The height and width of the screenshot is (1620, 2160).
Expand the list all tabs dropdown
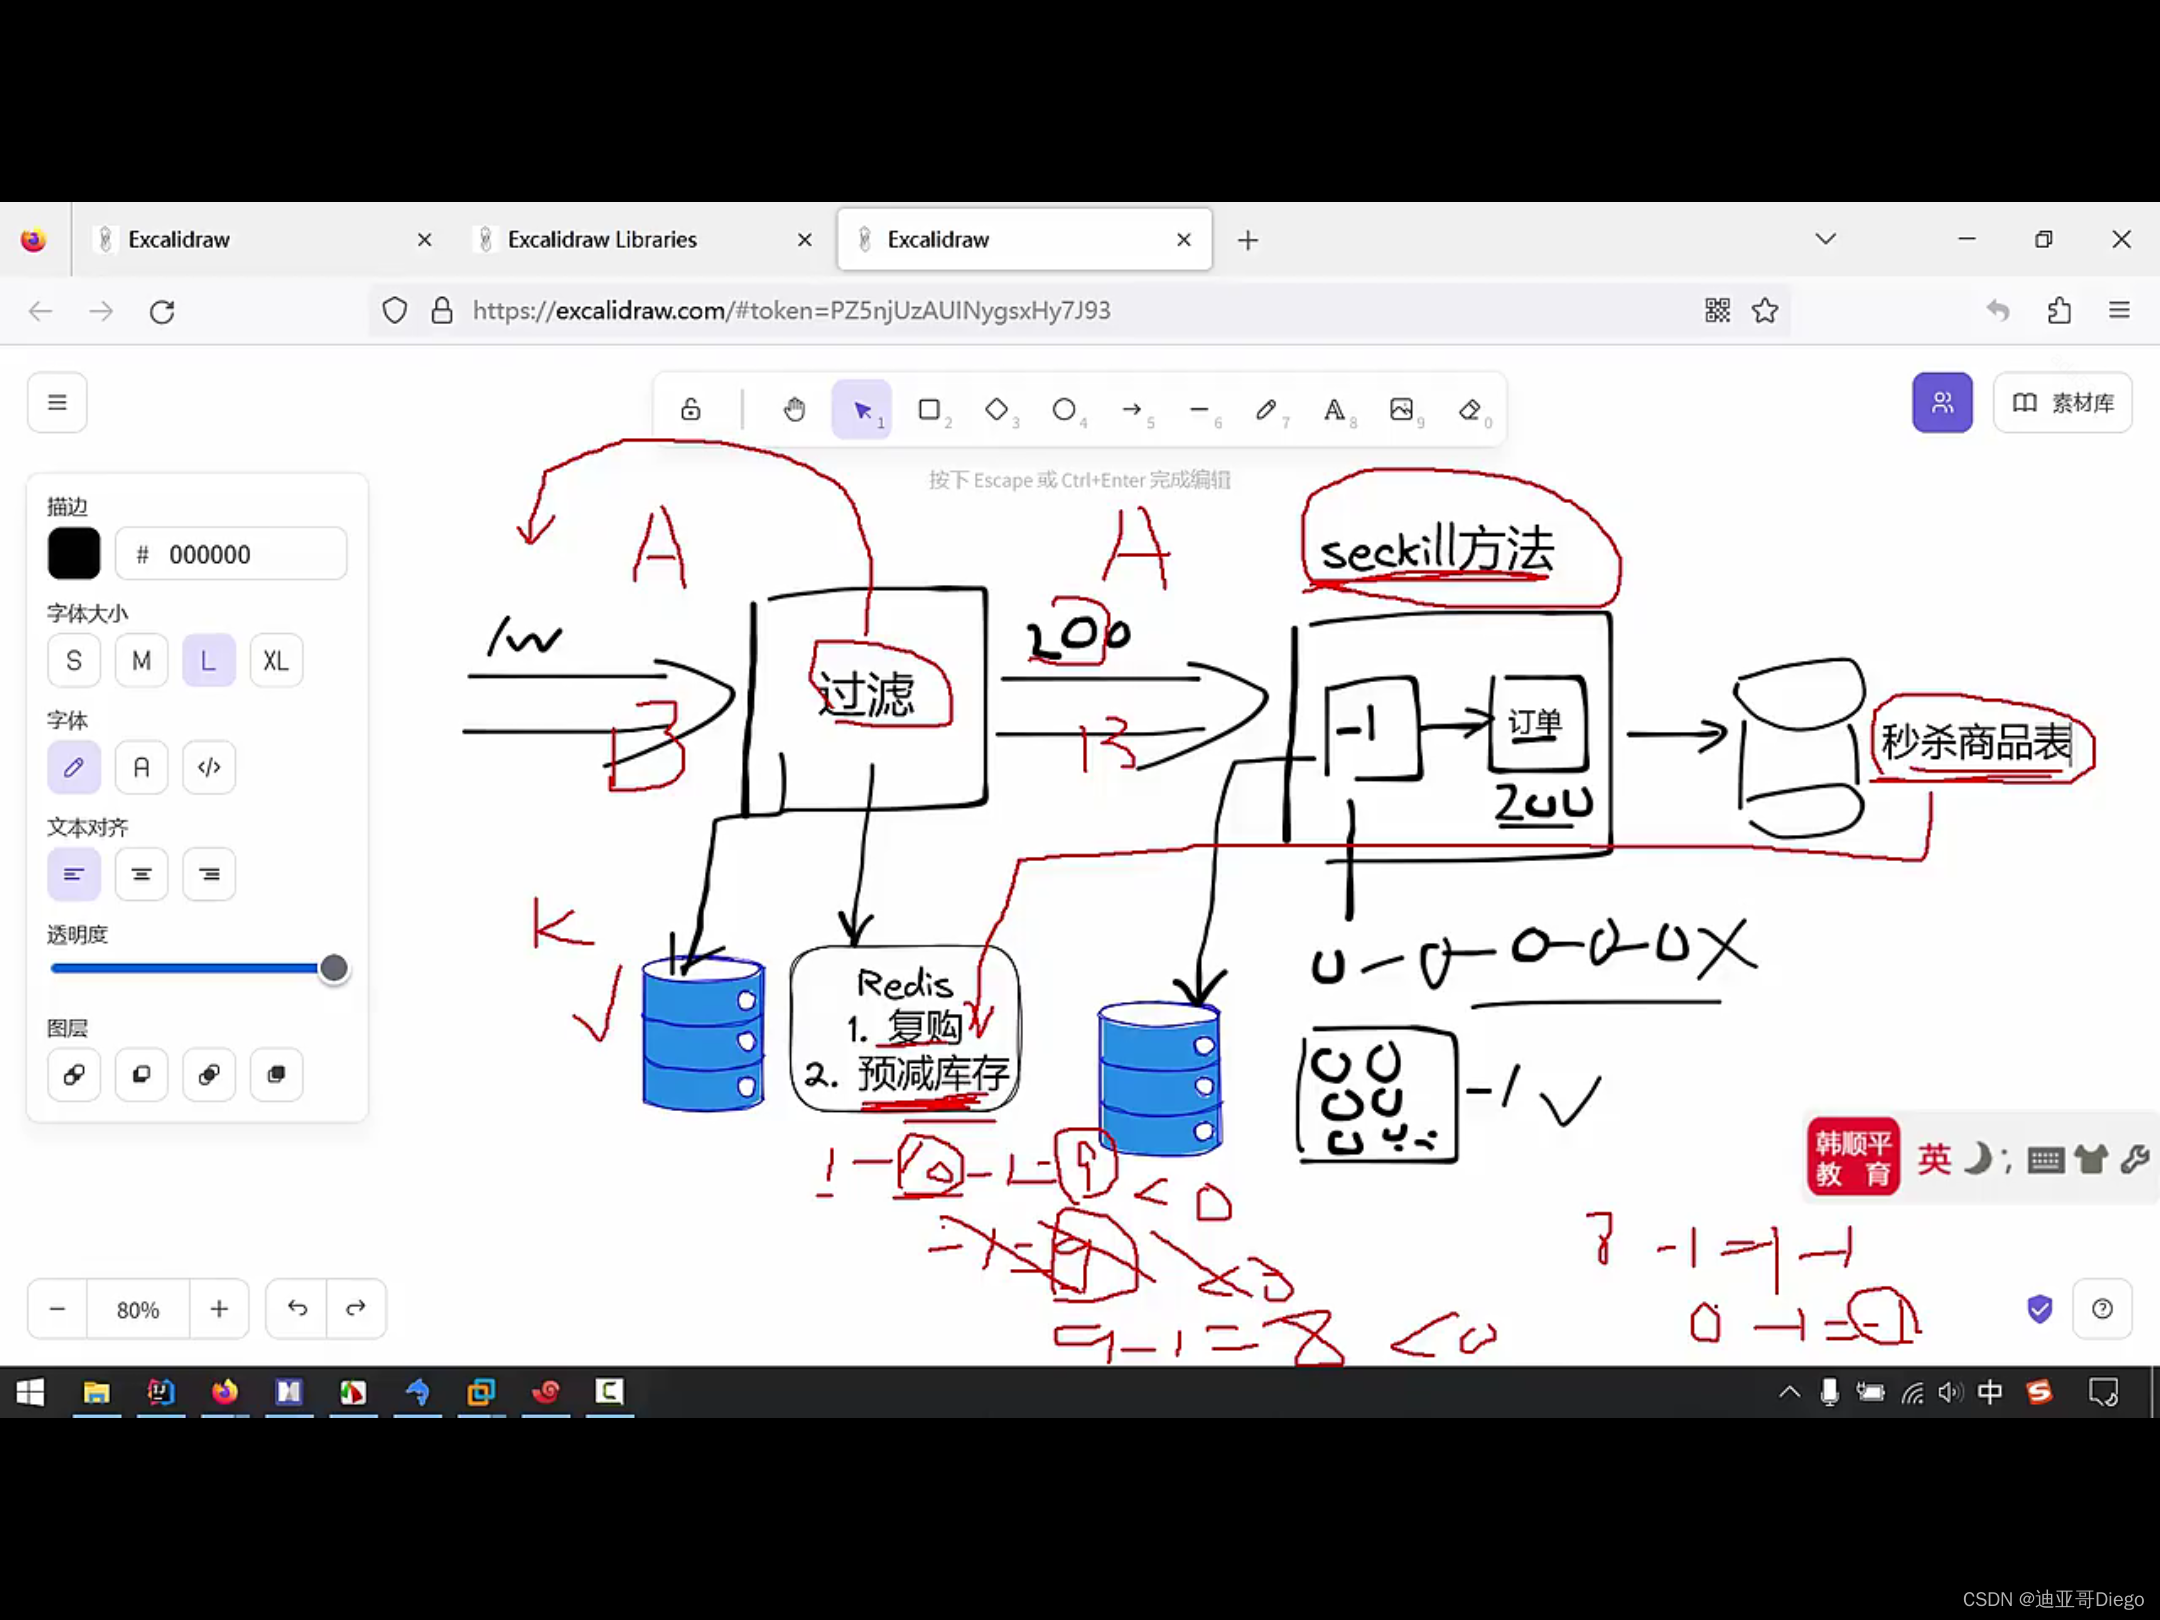coord(1826,239)
